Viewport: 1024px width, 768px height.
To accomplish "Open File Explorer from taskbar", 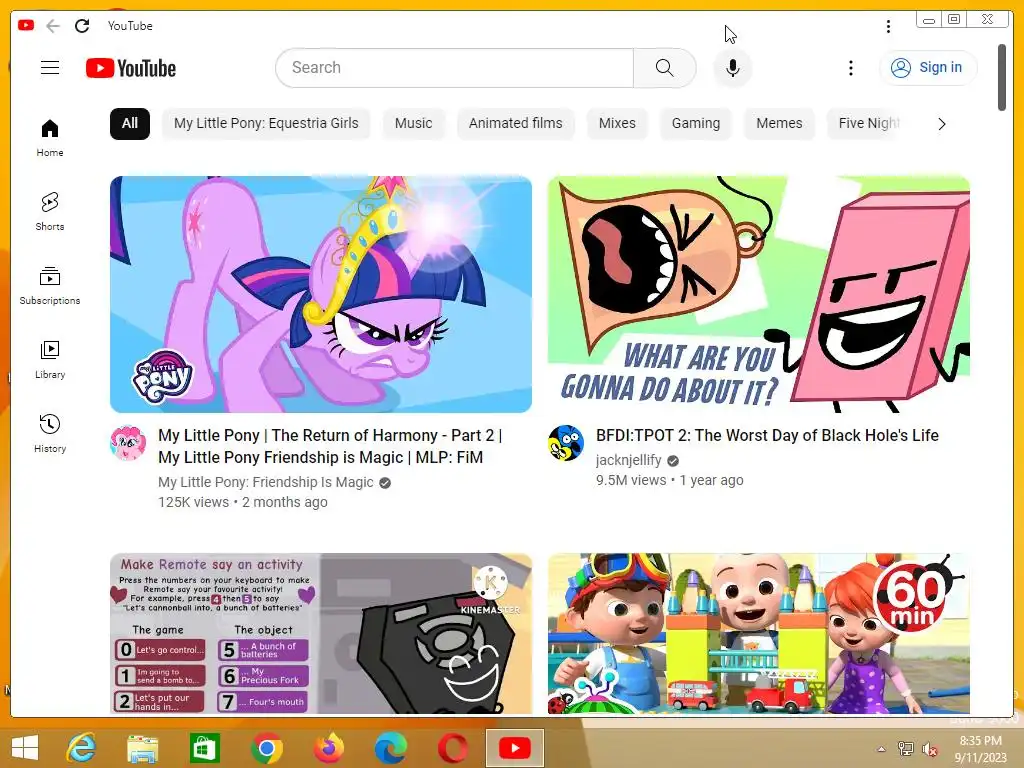I will [142, 748].
